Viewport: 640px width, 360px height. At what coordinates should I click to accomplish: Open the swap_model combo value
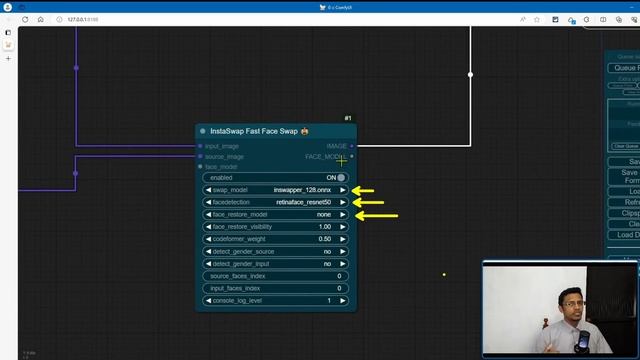tap(302, 190)
